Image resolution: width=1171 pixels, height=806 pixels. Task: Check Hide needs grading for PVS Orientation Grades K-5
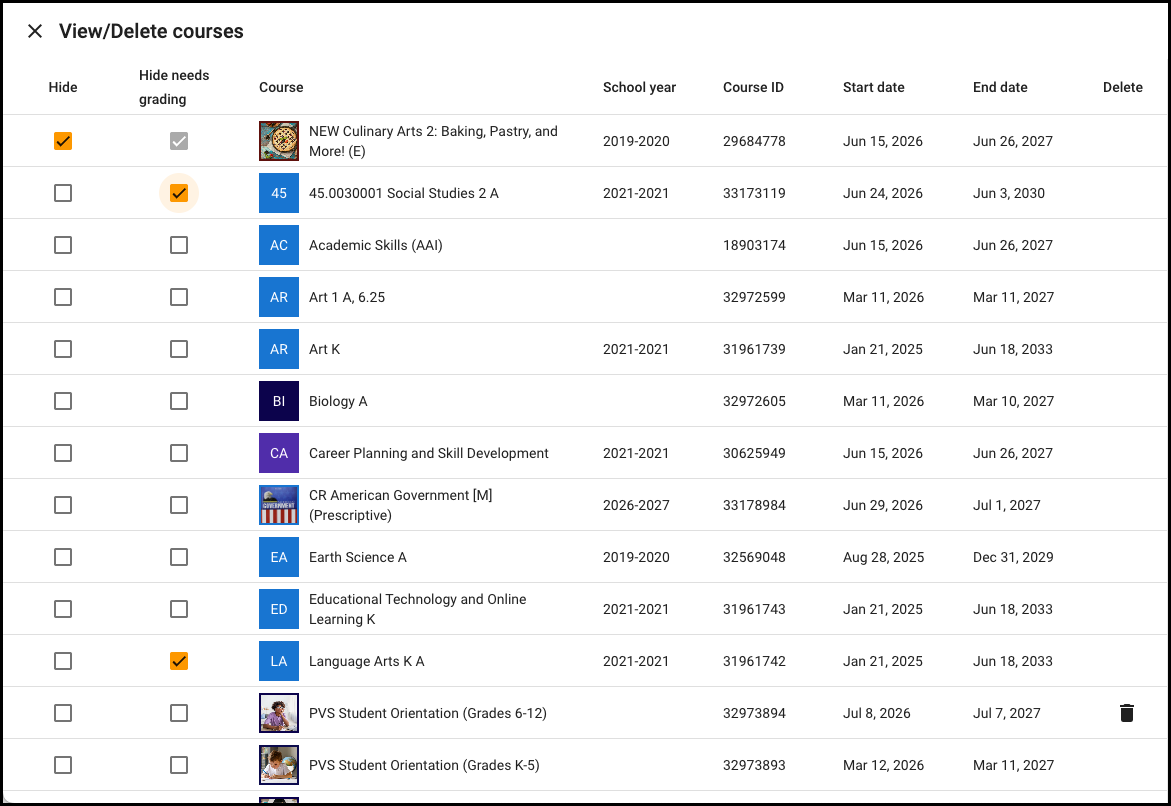pos(178,765)
